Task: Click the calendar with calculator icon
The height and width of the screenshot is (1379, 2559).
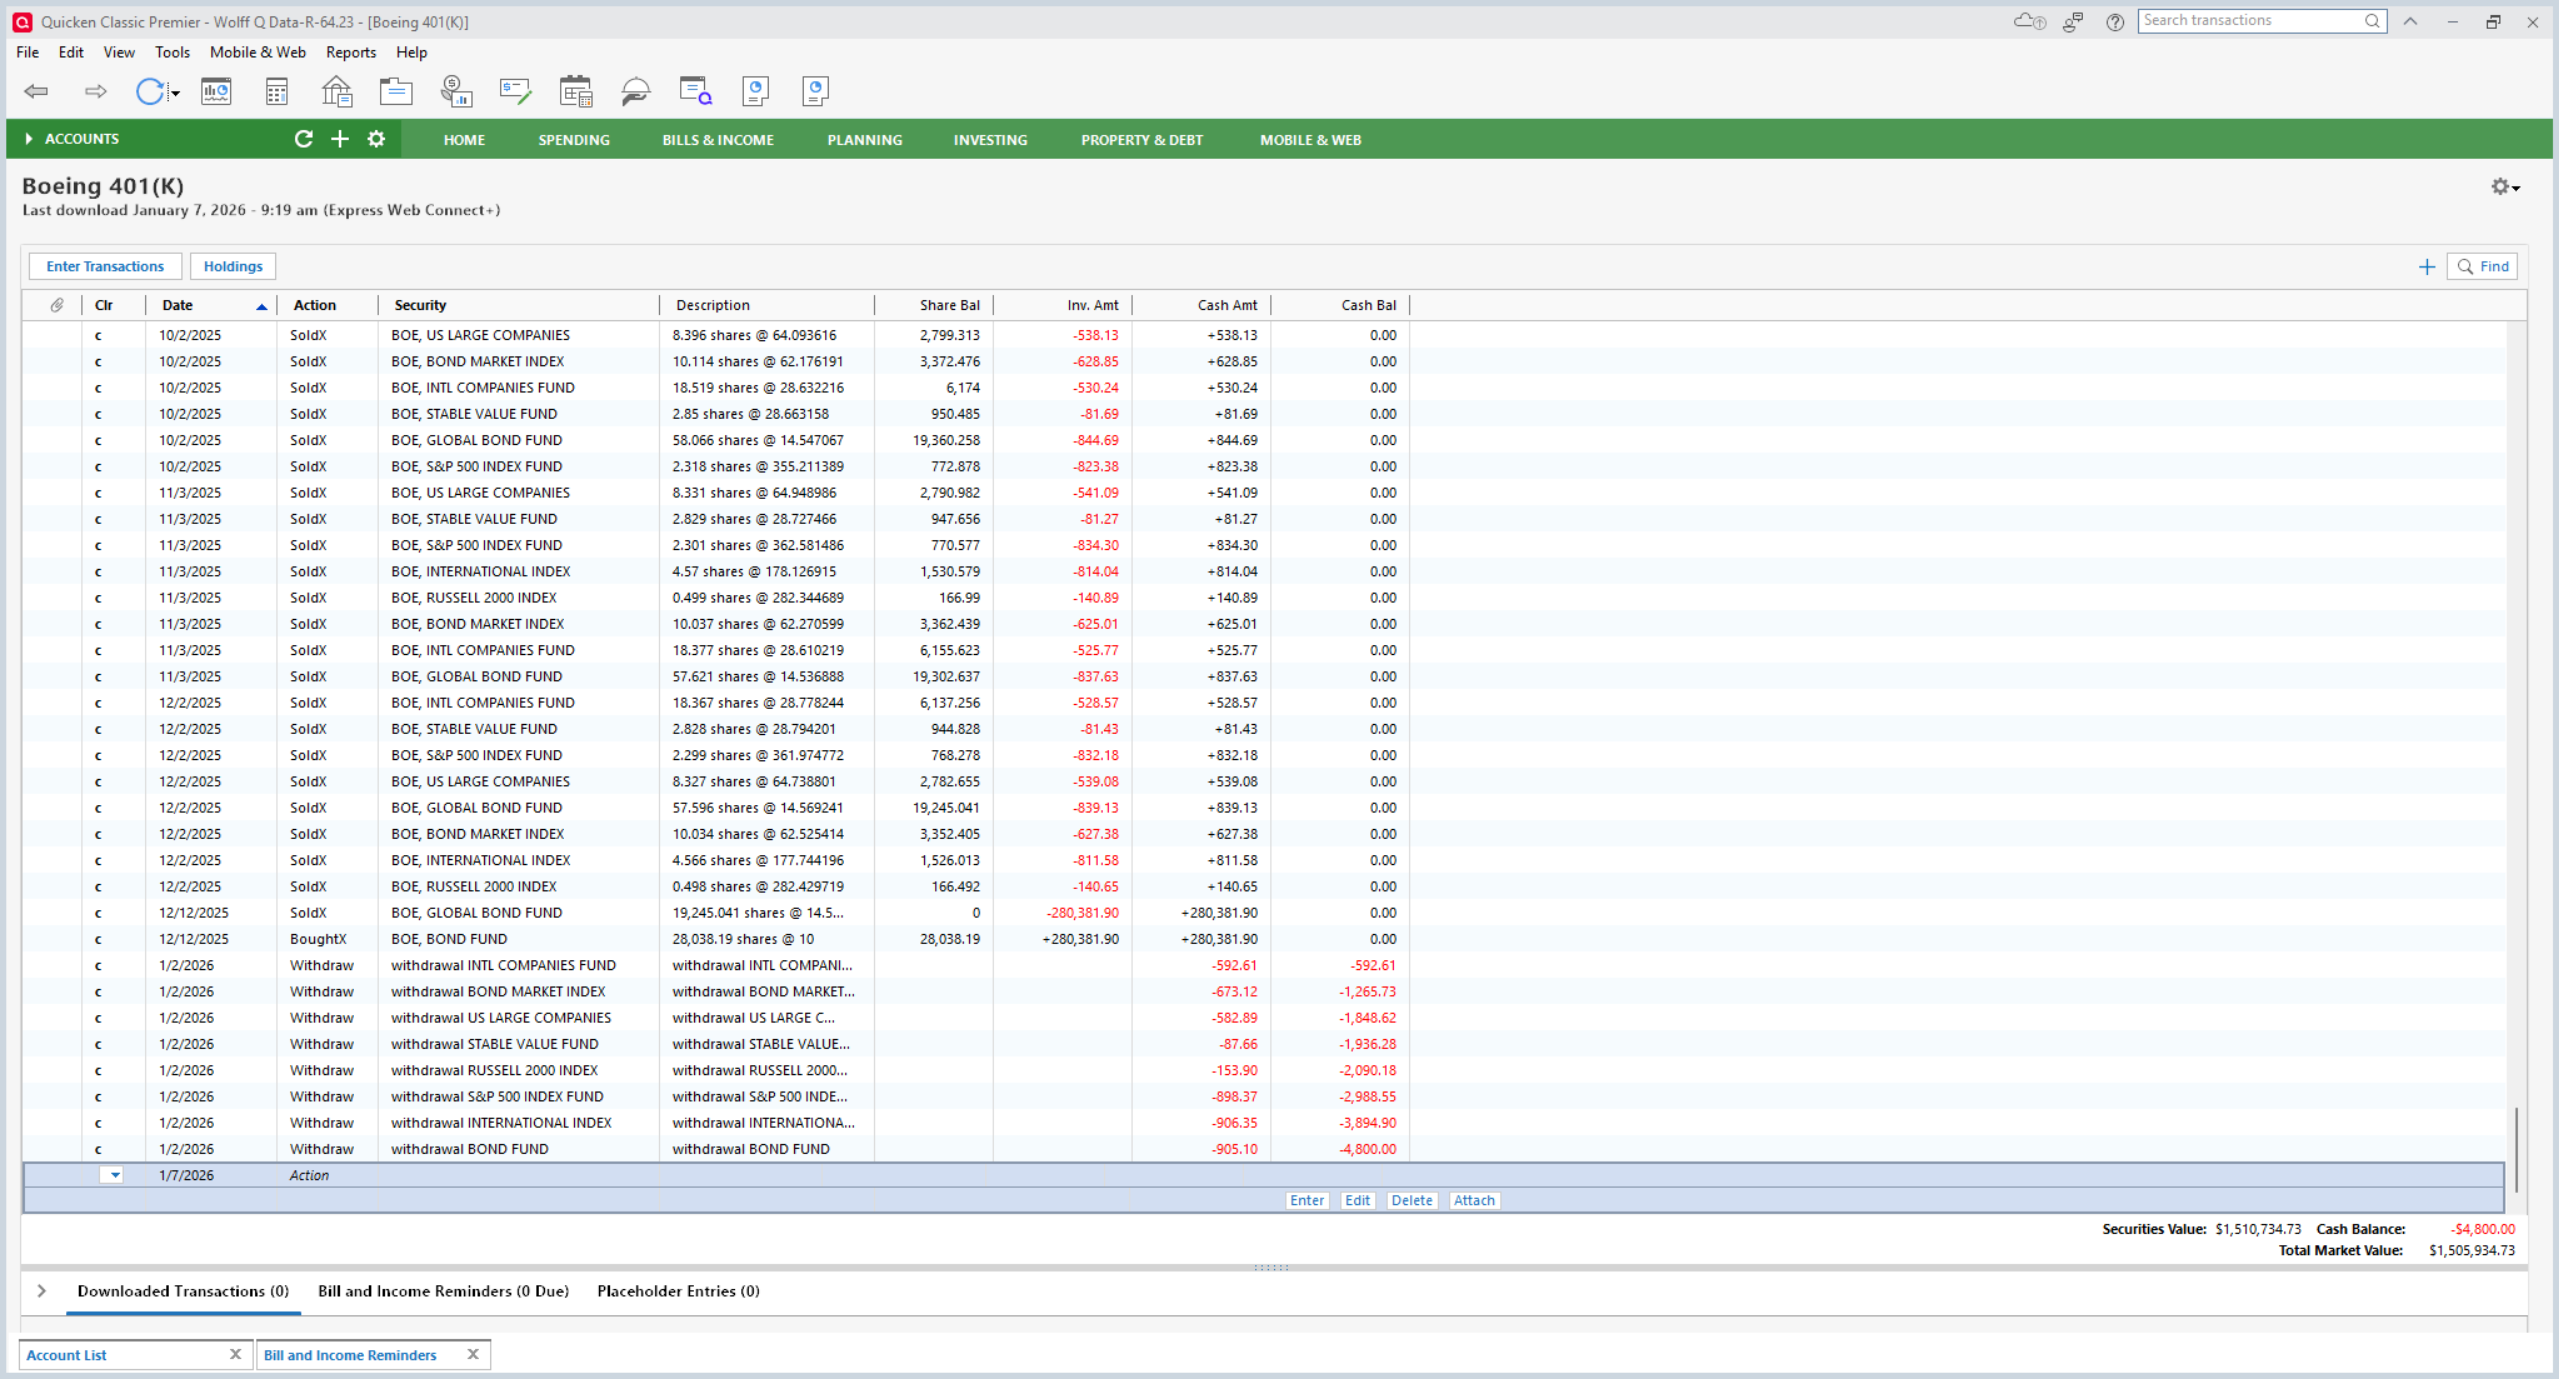Action: pos(576,91)
